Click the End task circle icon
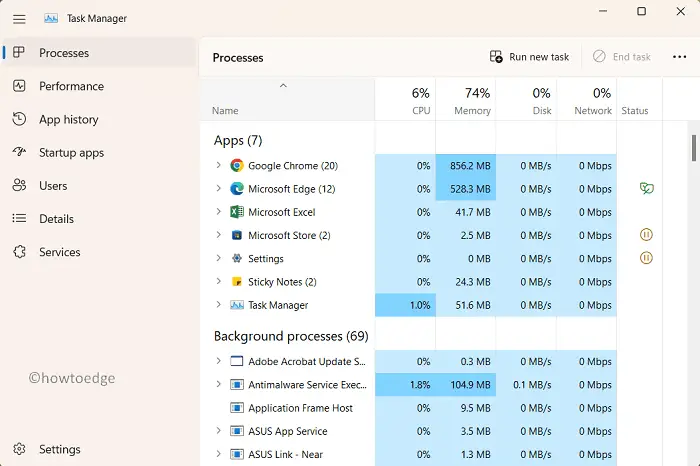 tap(599, 56)
